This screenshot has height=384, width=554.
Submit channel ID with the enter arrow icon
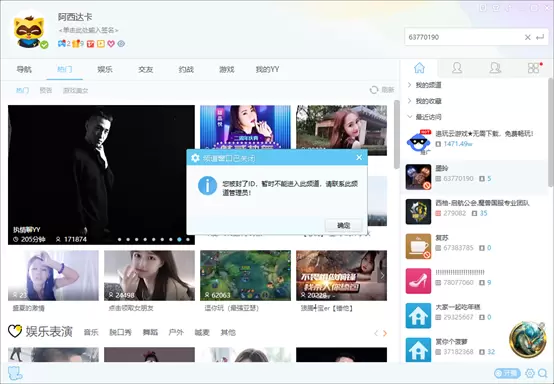pos(540,37)
